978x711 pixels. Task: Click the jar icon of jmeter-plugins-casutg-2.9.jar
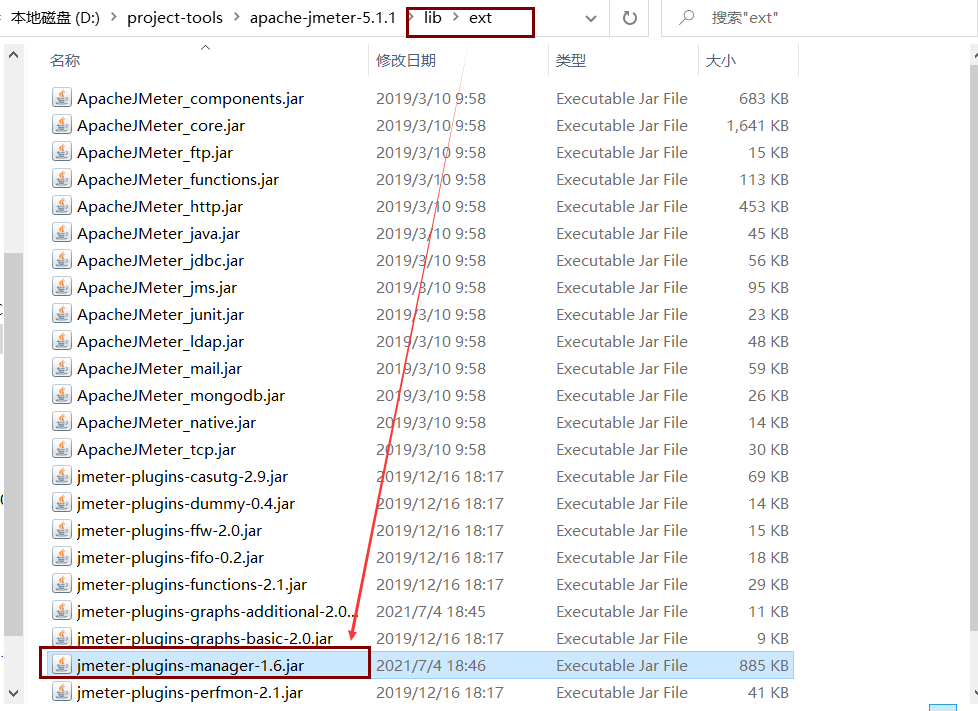(x=62, y=476)
